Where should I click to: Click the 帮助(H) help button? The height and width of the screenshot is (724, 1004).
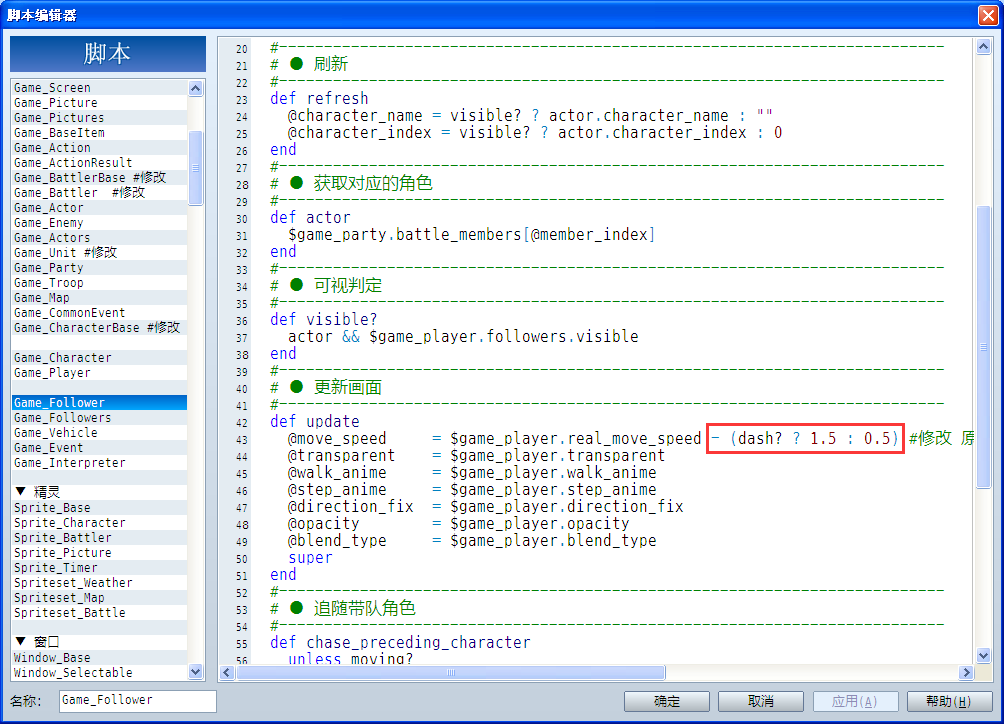[950, 701]
